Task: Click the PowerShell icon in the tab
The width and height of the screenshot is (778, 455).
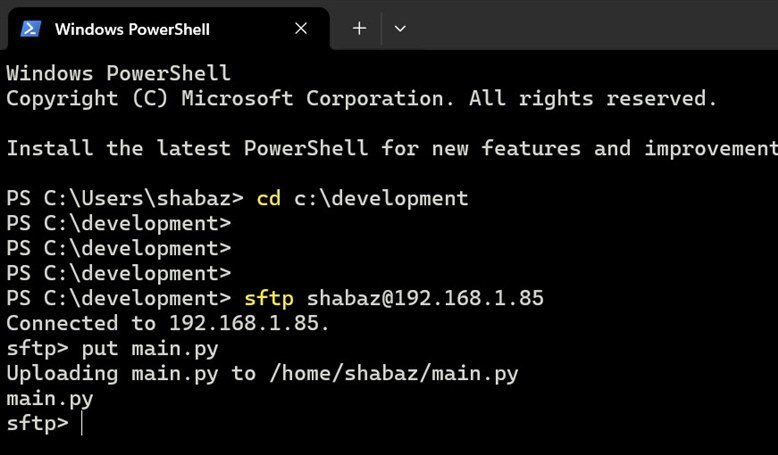Action: (x=30, y=29)
